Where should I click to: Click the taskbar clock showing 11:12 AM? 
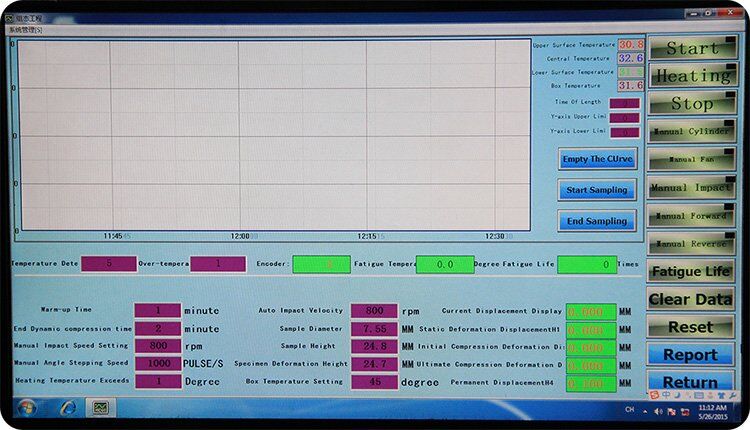713,412
